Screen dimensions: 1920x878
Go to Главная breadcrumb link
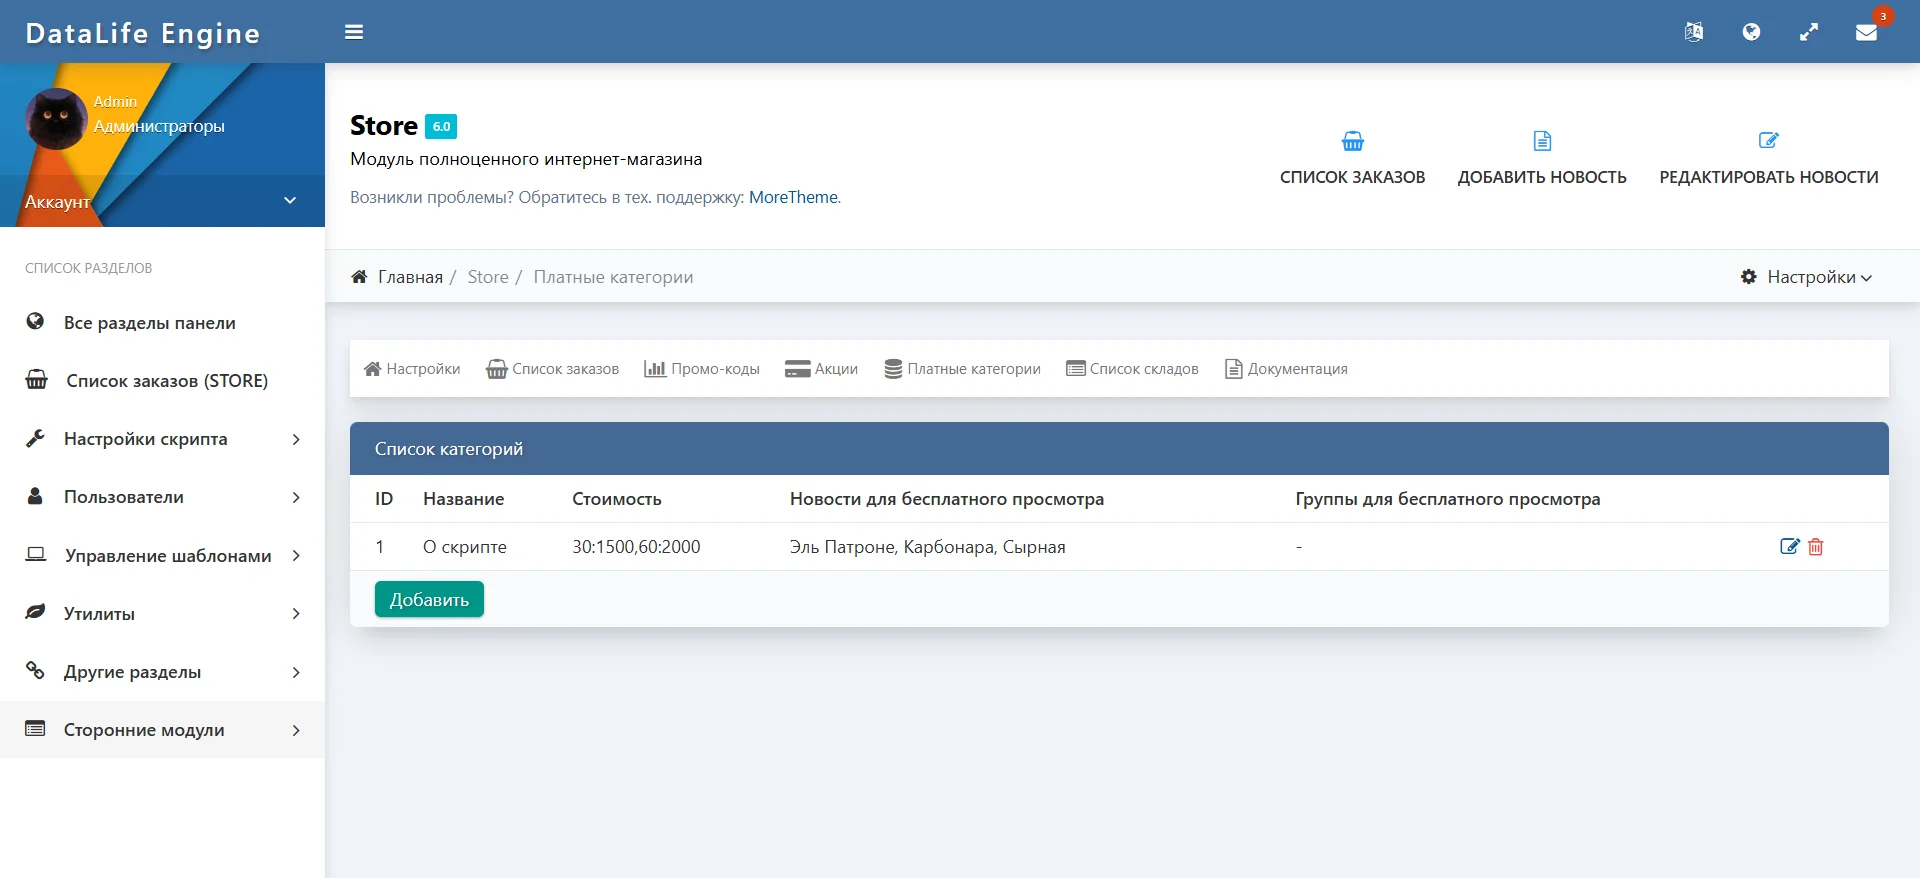point(410,277)
